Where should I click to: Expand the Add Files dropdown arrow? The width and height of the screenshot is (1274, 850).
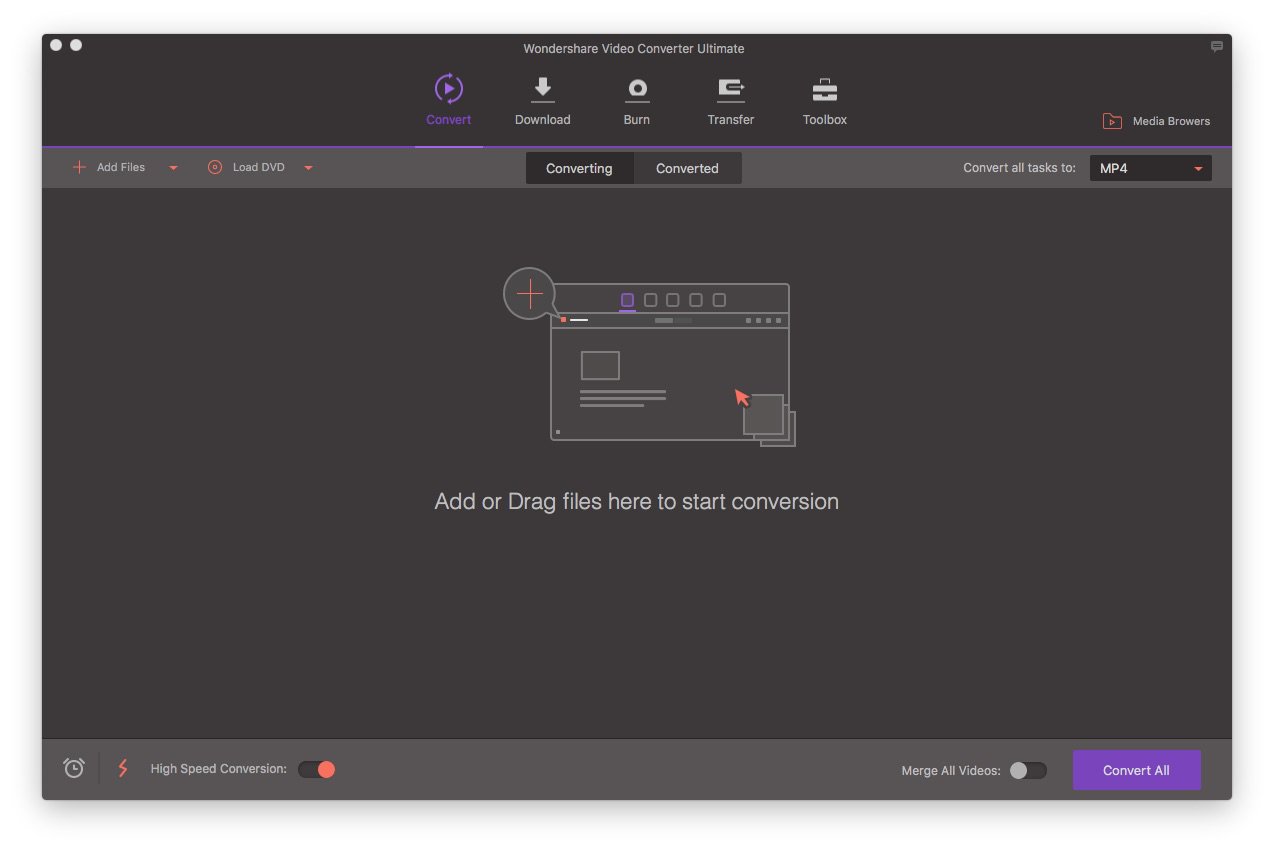(x=172, y=168)
